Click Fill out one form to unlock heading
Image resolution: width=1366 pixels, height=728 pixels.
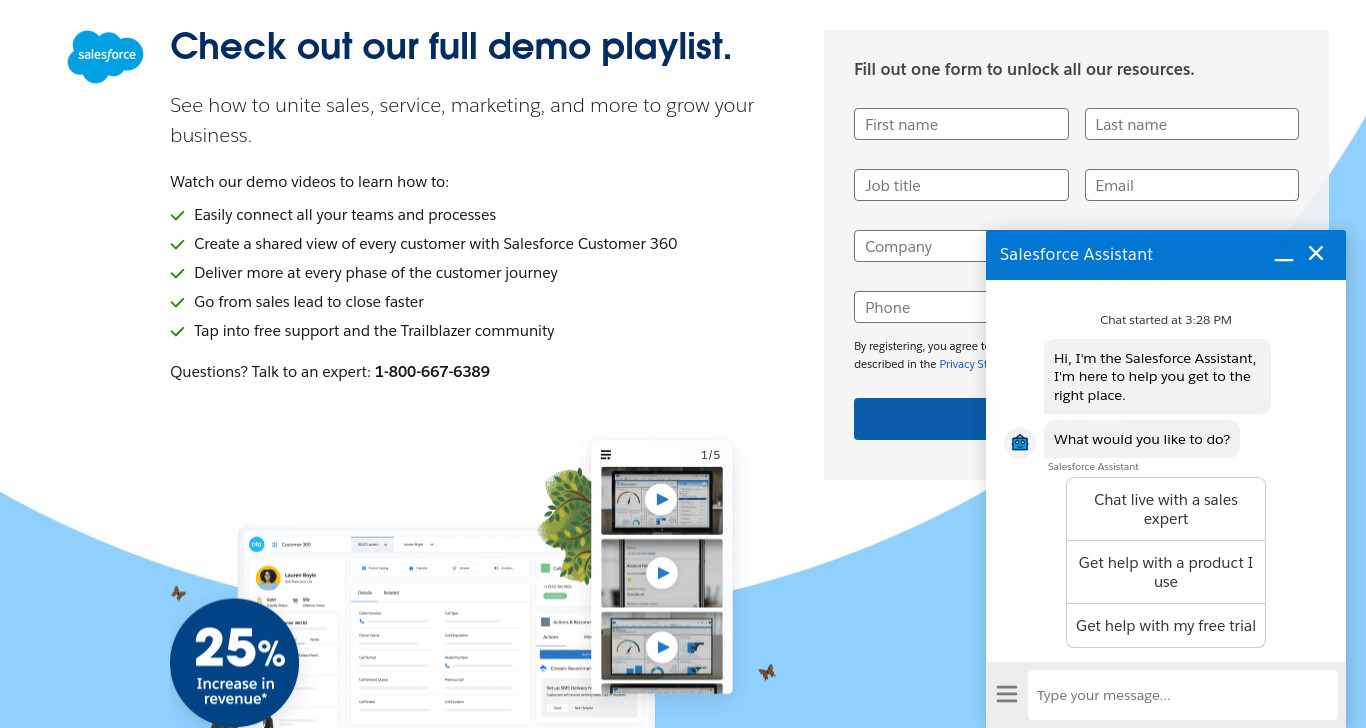(x=1024, y=69)
